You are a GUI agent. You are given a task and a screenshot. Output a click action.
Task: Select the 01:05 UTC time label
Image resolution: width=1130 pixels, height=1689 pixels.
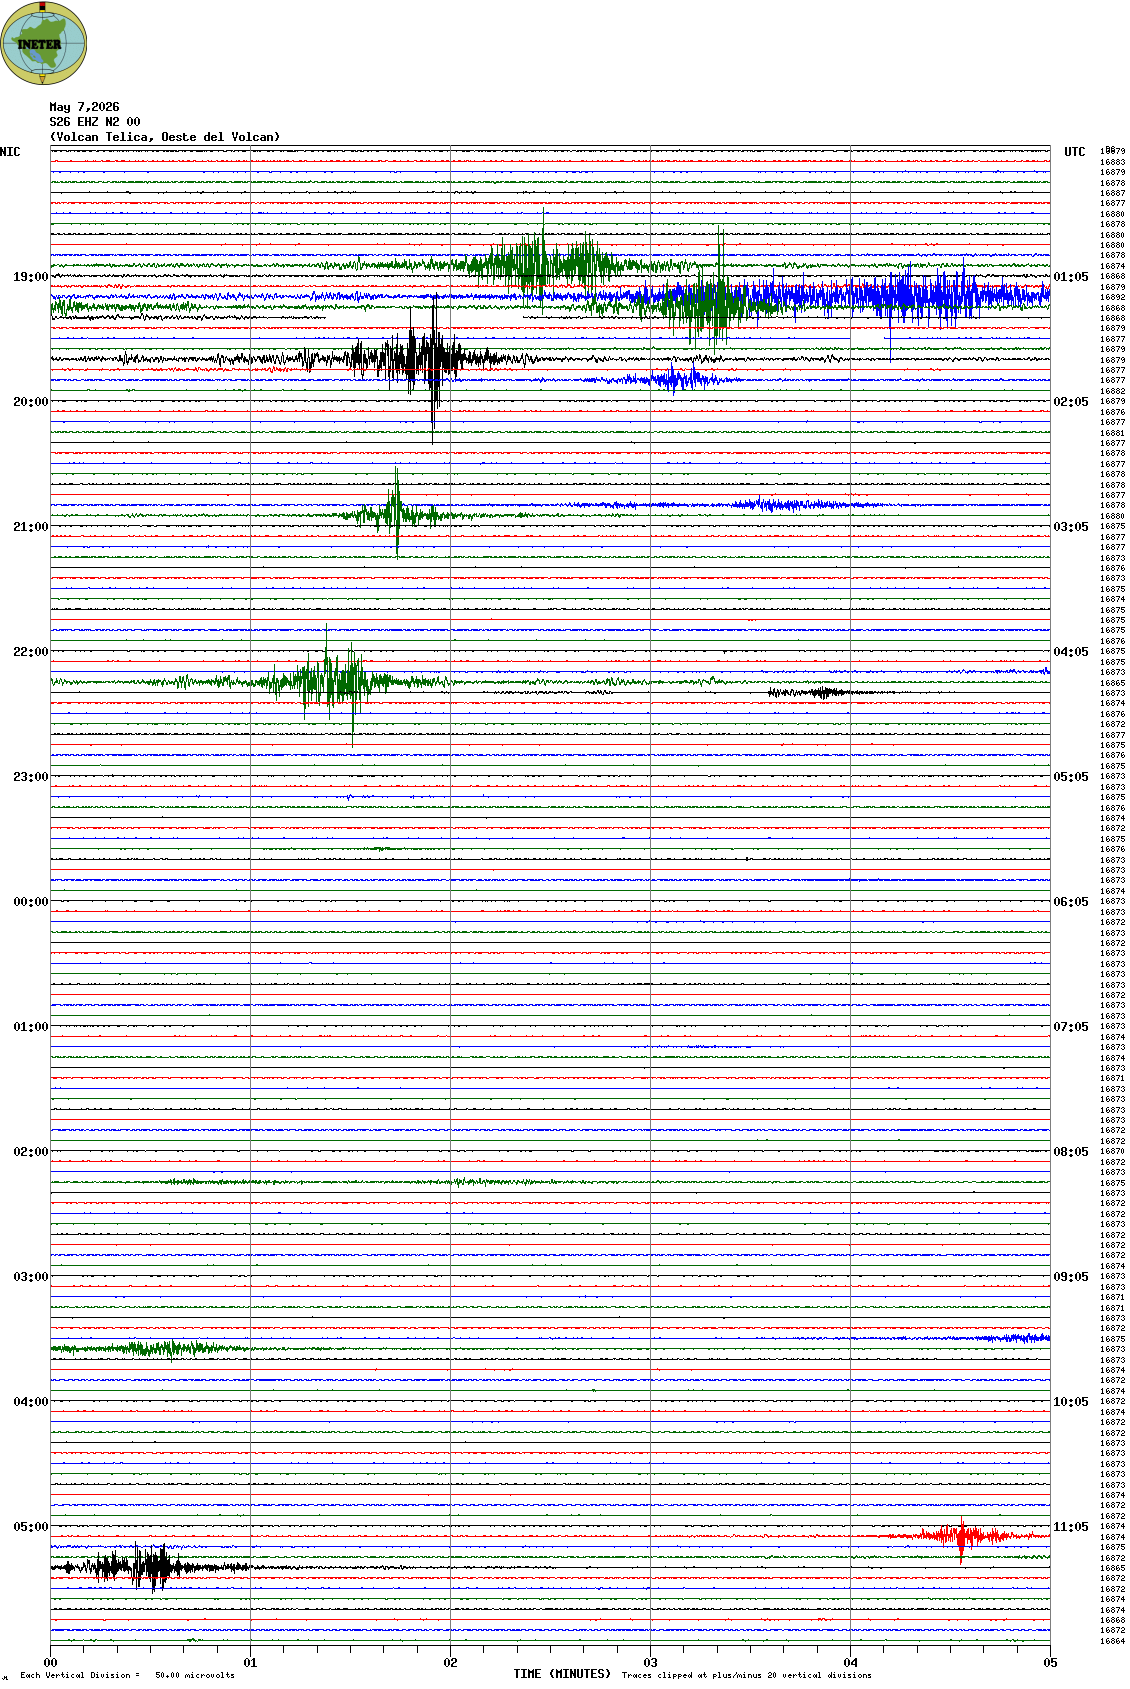(x=1071, y=277)
